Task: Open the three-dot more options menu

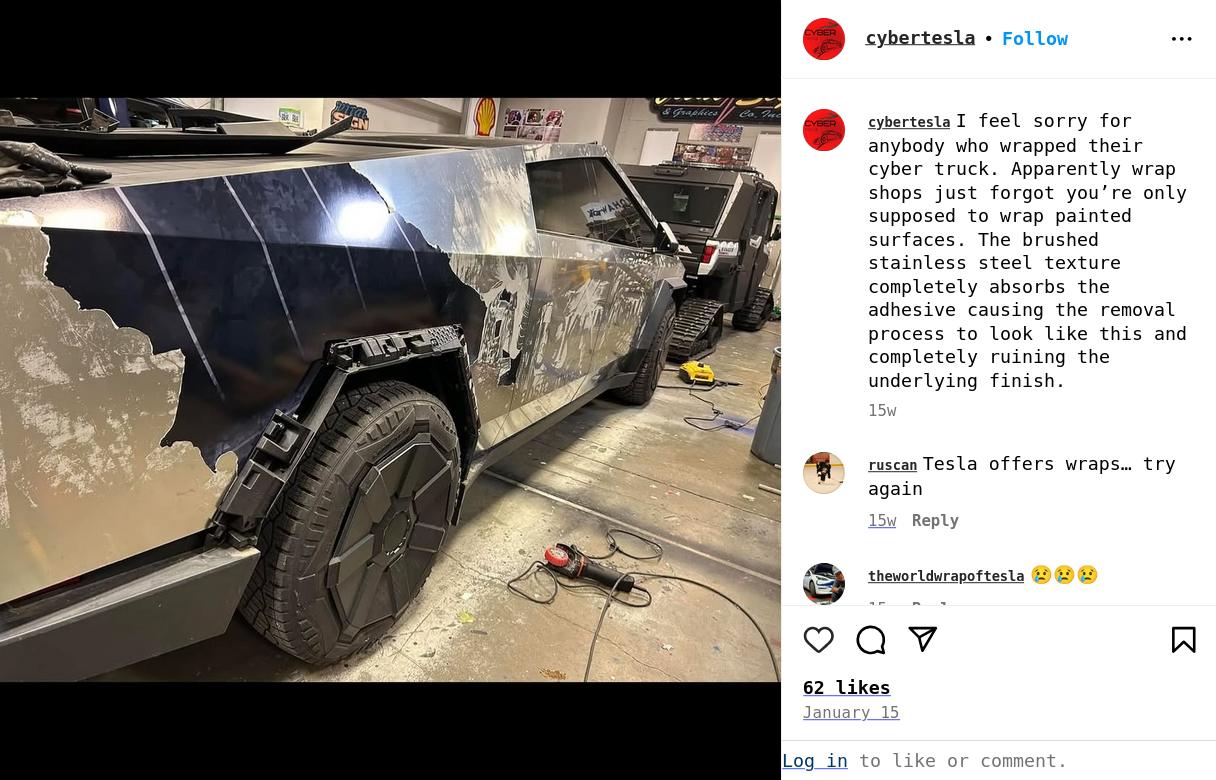Action: tap(1182, 39)
